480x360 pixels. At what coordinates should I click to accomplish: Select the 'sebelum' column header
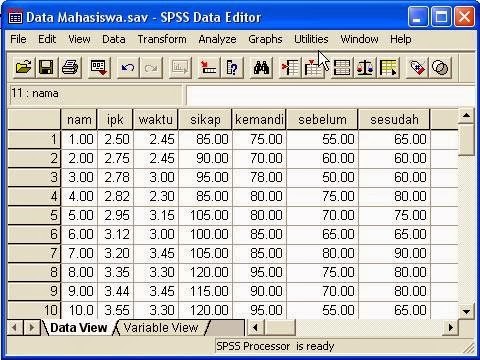(x=322, y=119)
